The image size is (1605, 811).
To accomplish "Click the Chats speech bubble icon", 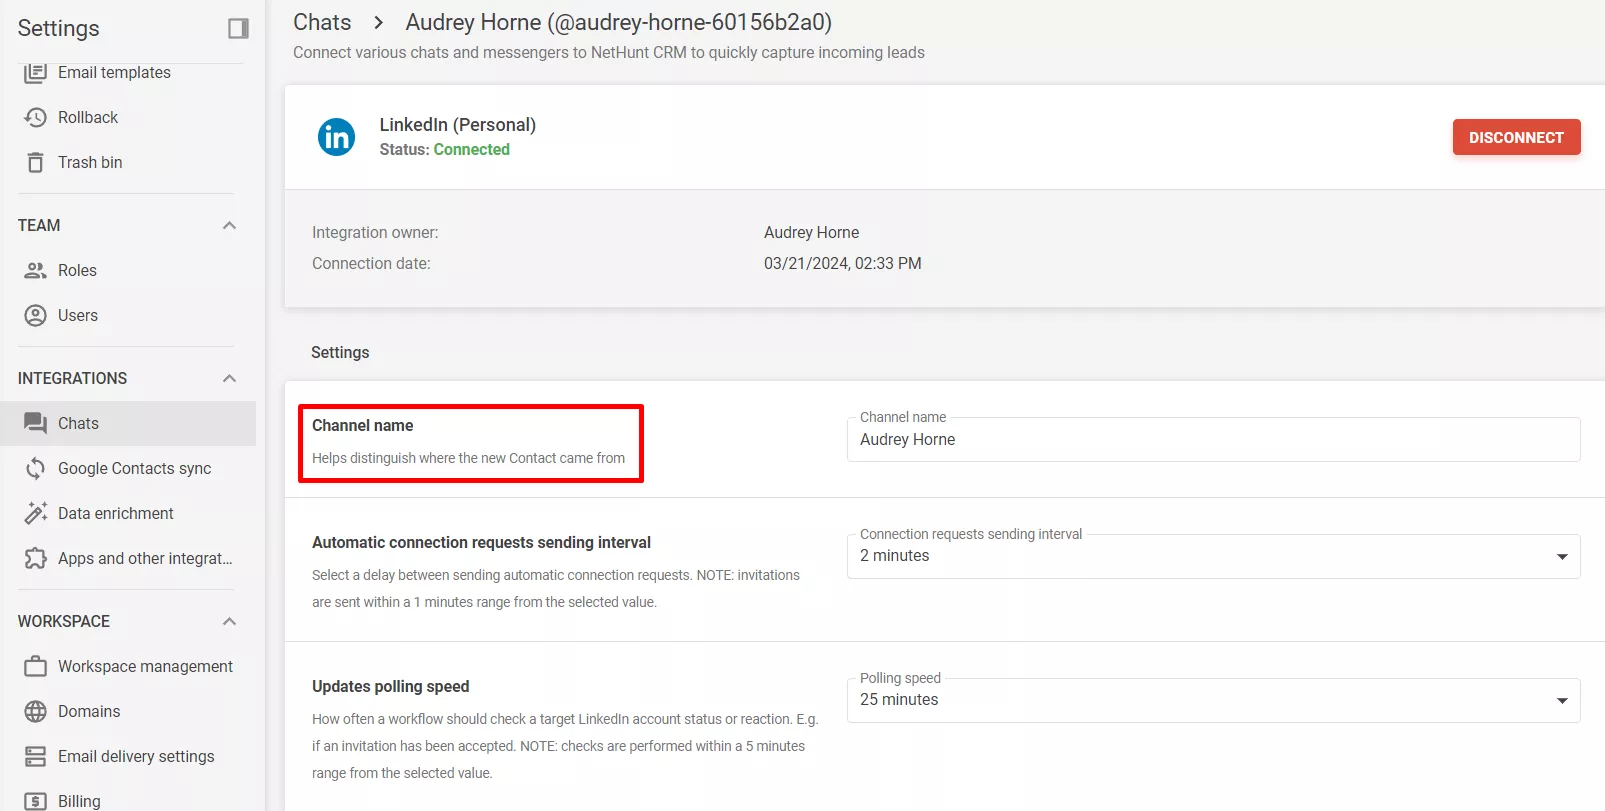I will click(x=35, y=423).
